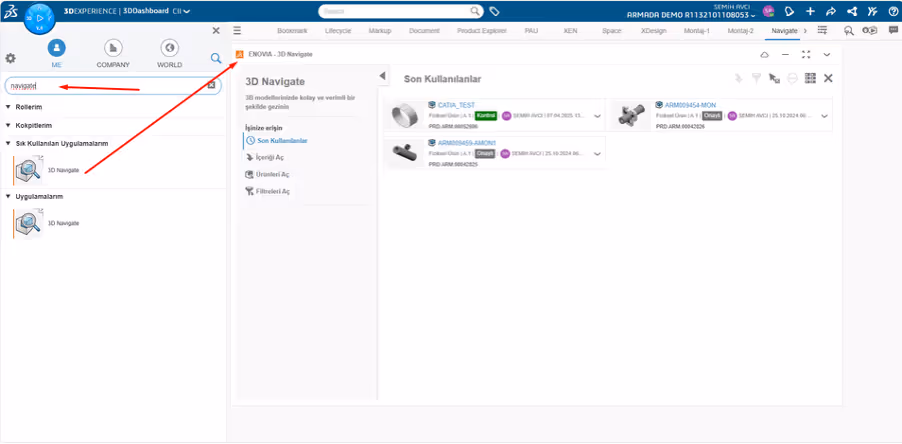Image resolution: width=902 pixels, height=444 pixels.
Task: Click the cursor selection tool icon
Action: [774, 79]
